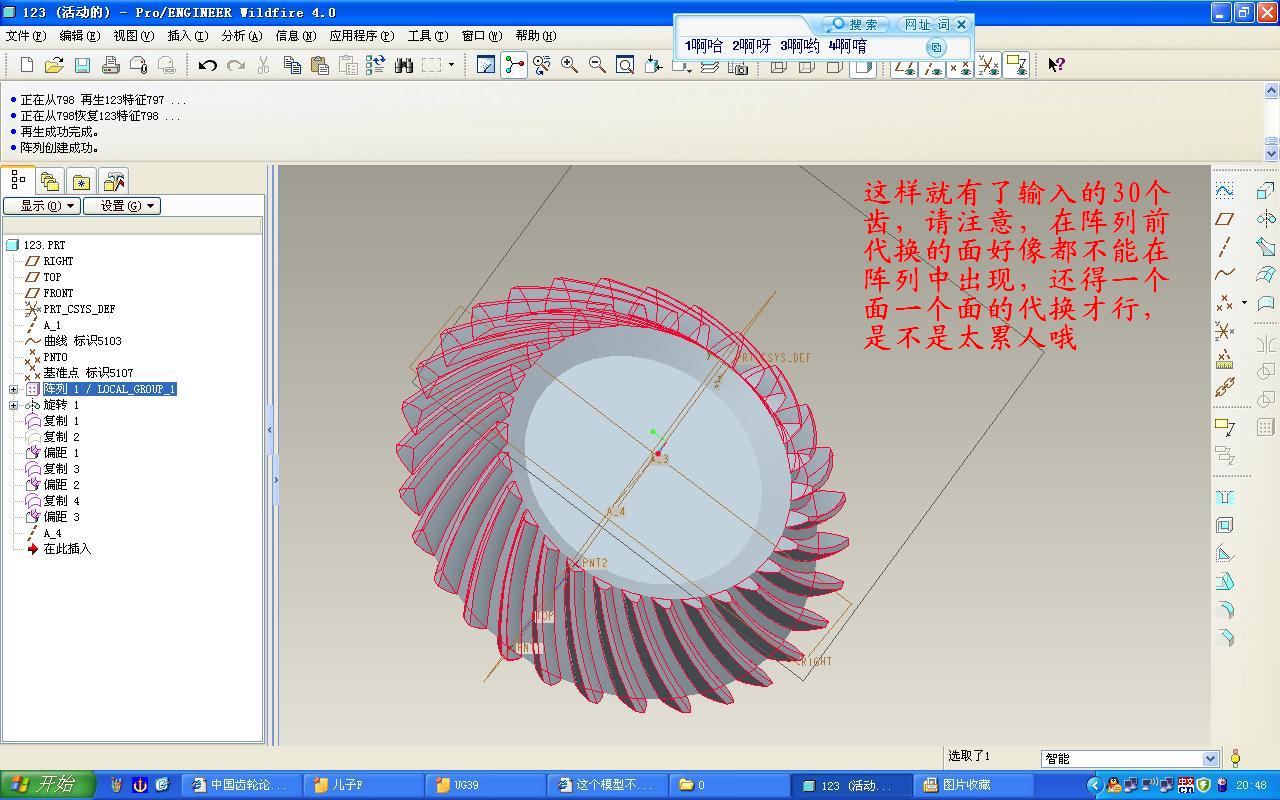Open datum point tool flyout arrow
The height and width of the screenshot is (800, 1280).
coord(1244,302)
